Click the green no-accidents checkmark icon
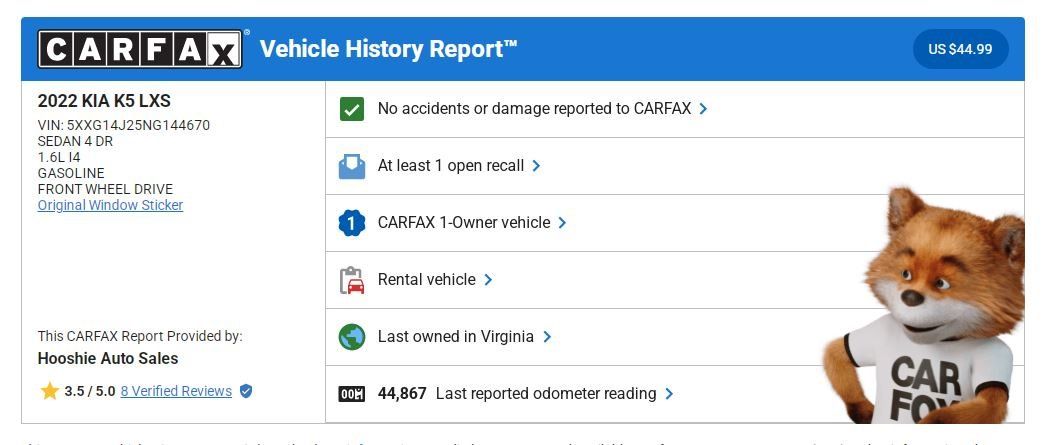 pyautogui.click(x=352, y=109)
